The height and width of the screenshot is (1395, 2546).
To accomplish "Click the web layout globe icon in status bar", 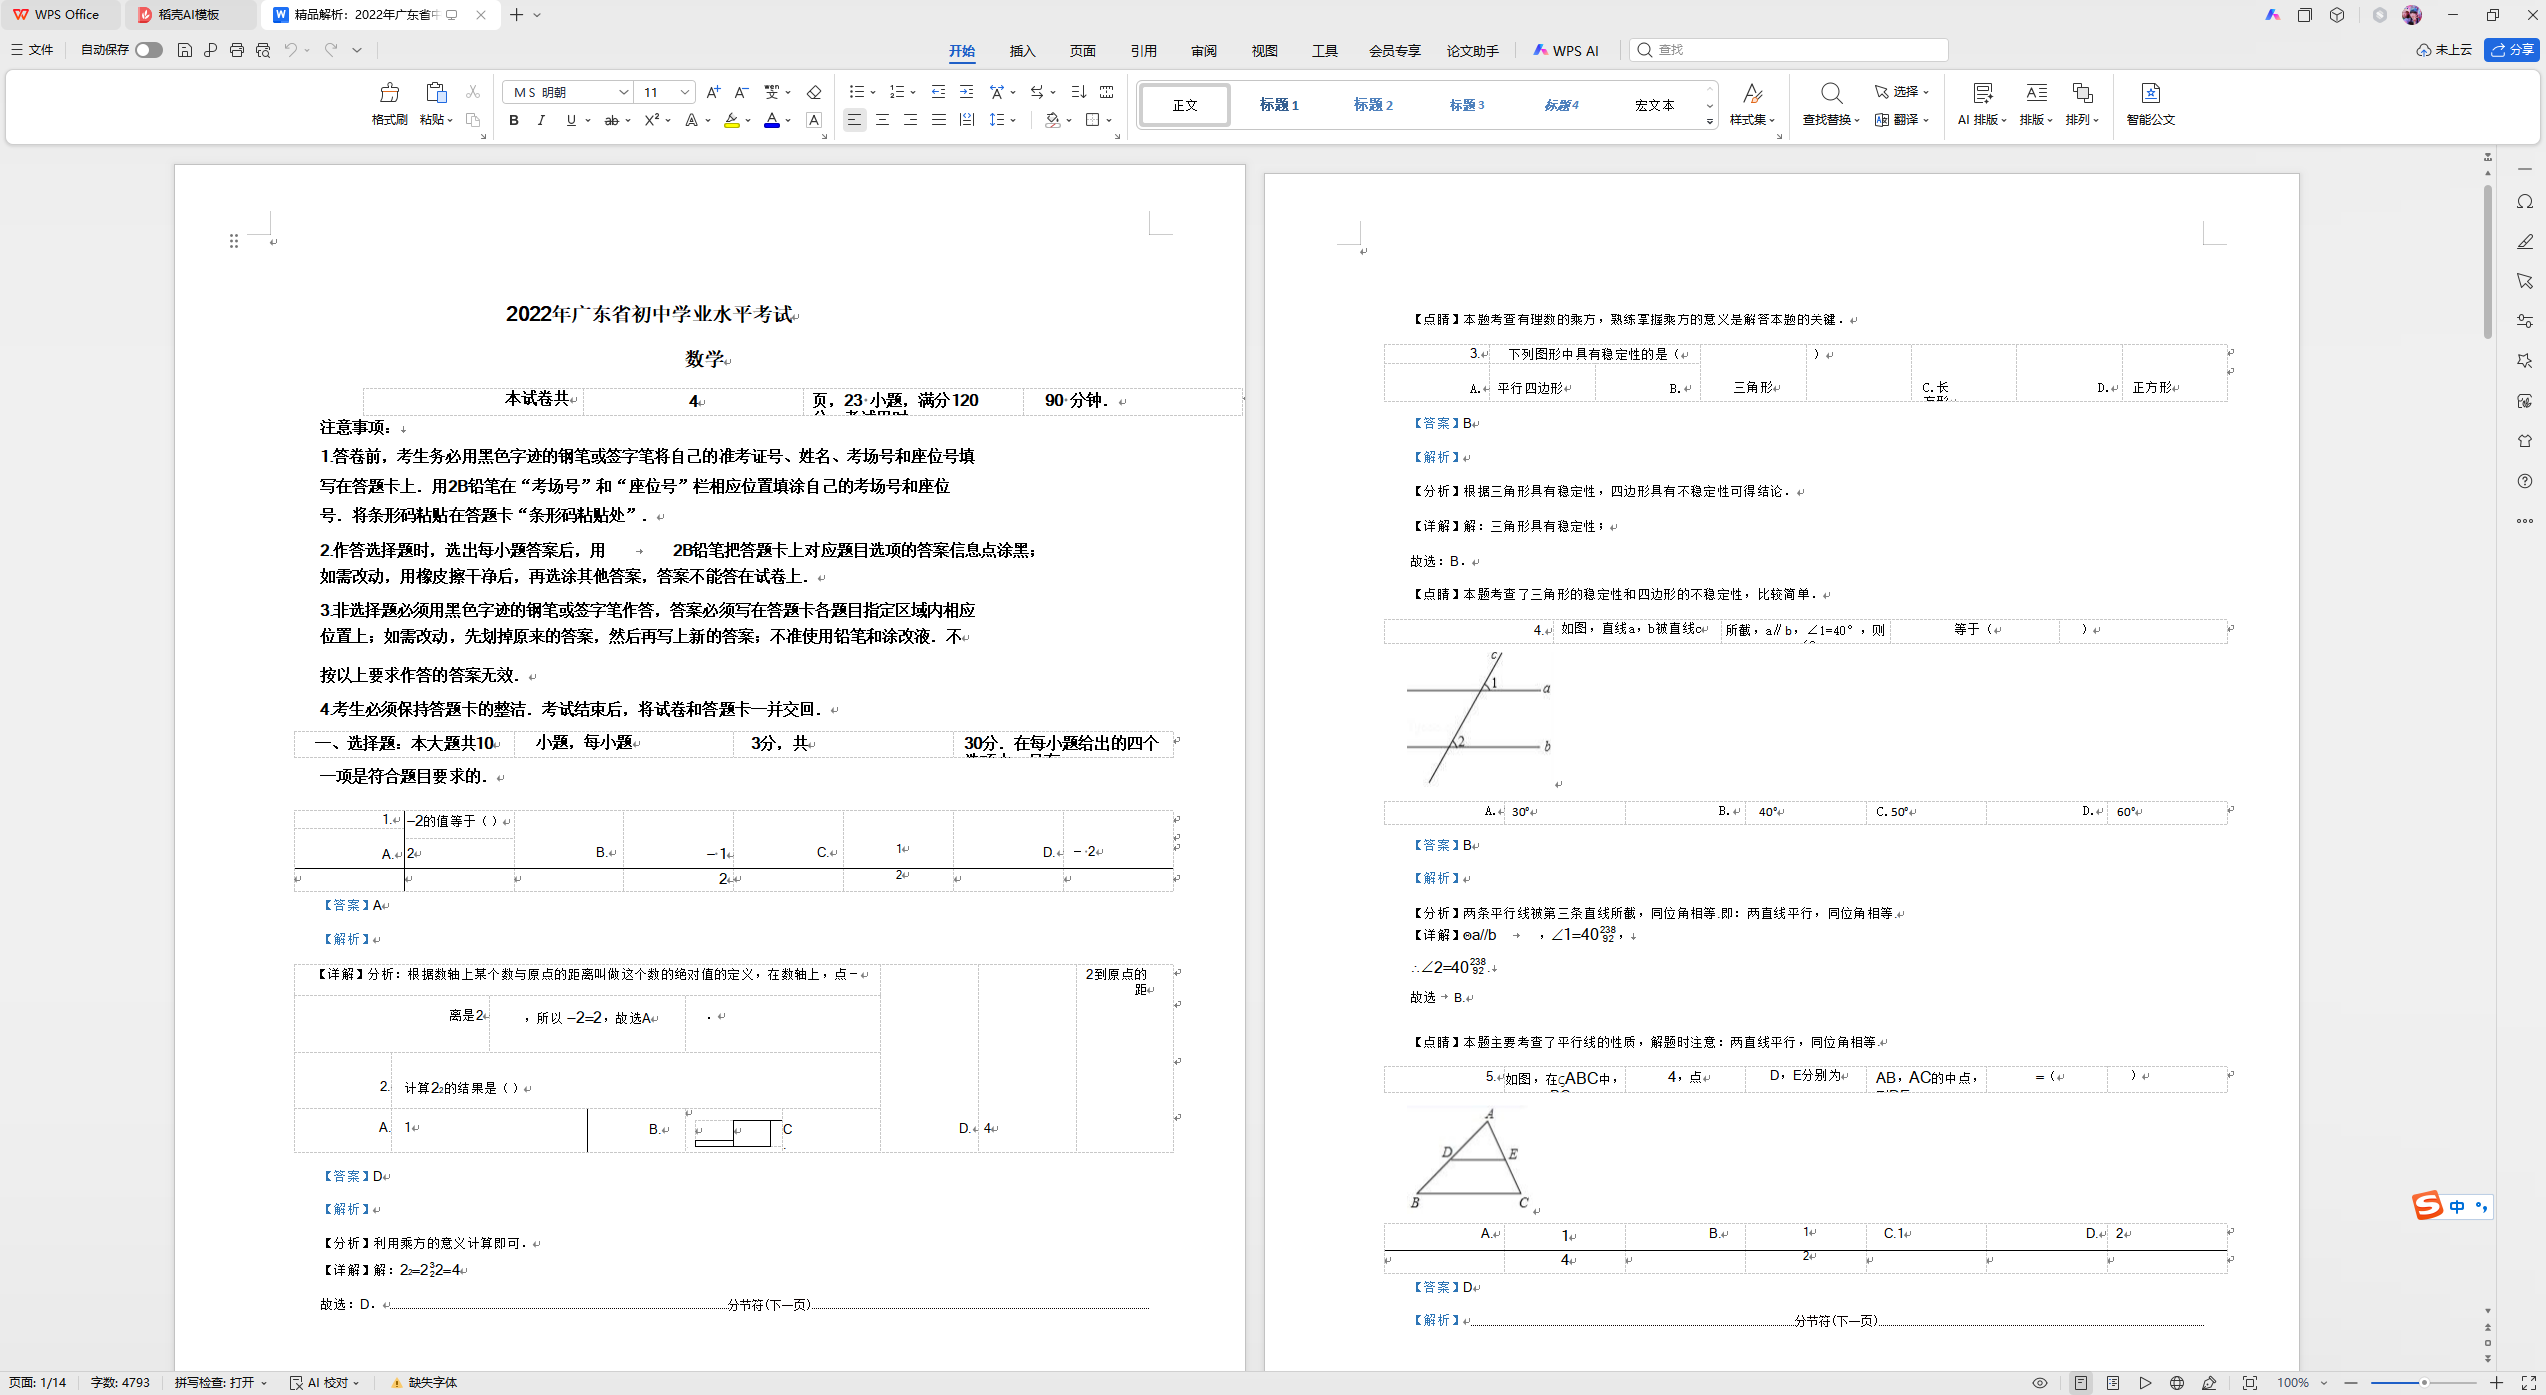I will pos(2177,1383).
